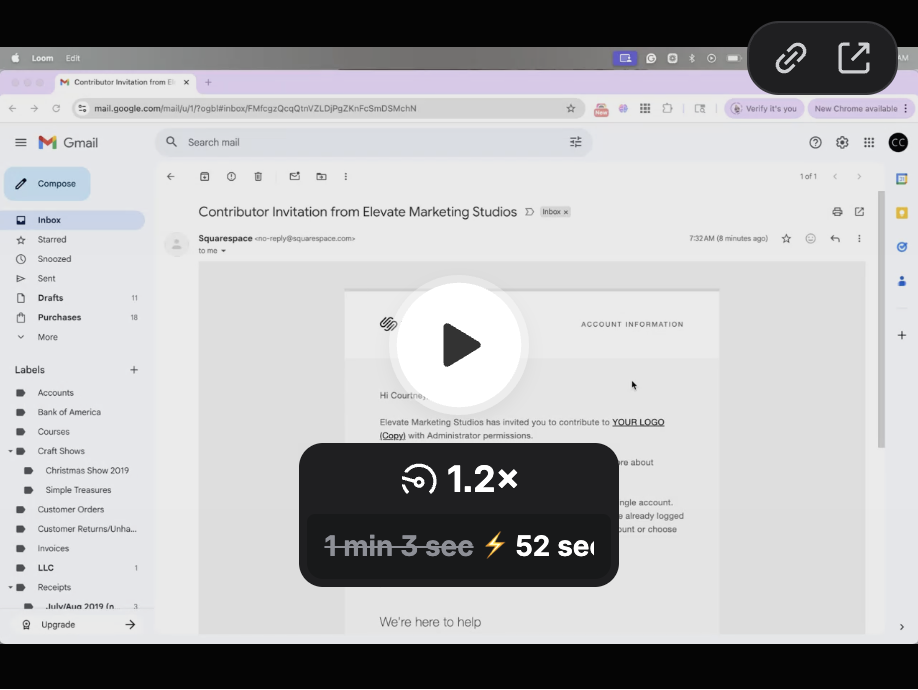Screen dimensions: 918x690
Task: Open Bank of America label
Action: pos(69,412)
